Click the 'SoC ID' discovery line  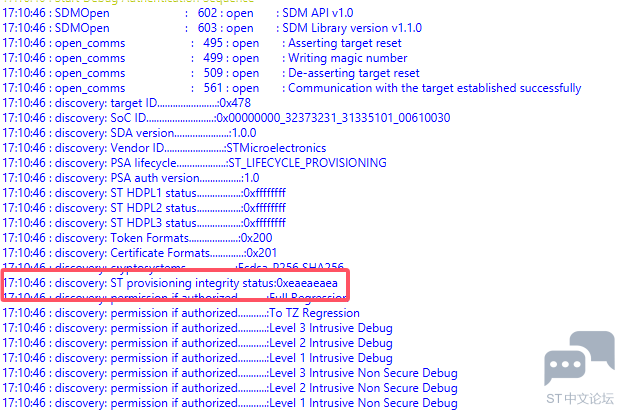coord(226,118)
